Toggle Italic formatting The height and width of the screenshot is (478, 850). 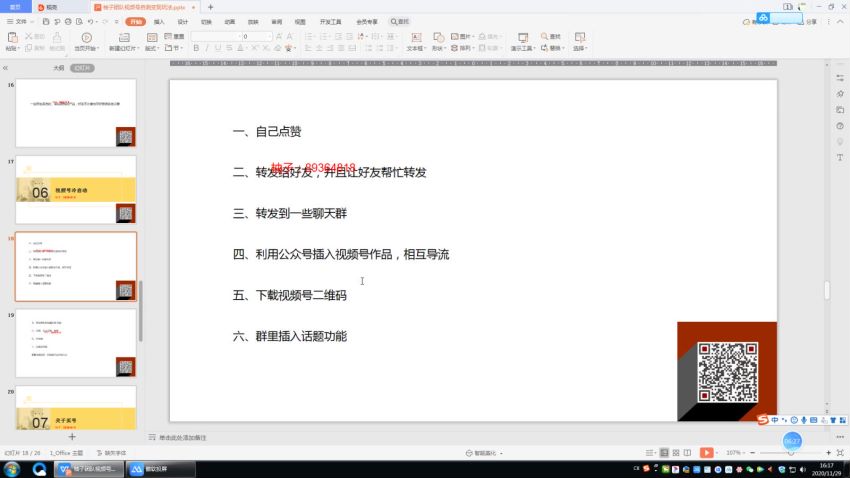click(207, 48)
